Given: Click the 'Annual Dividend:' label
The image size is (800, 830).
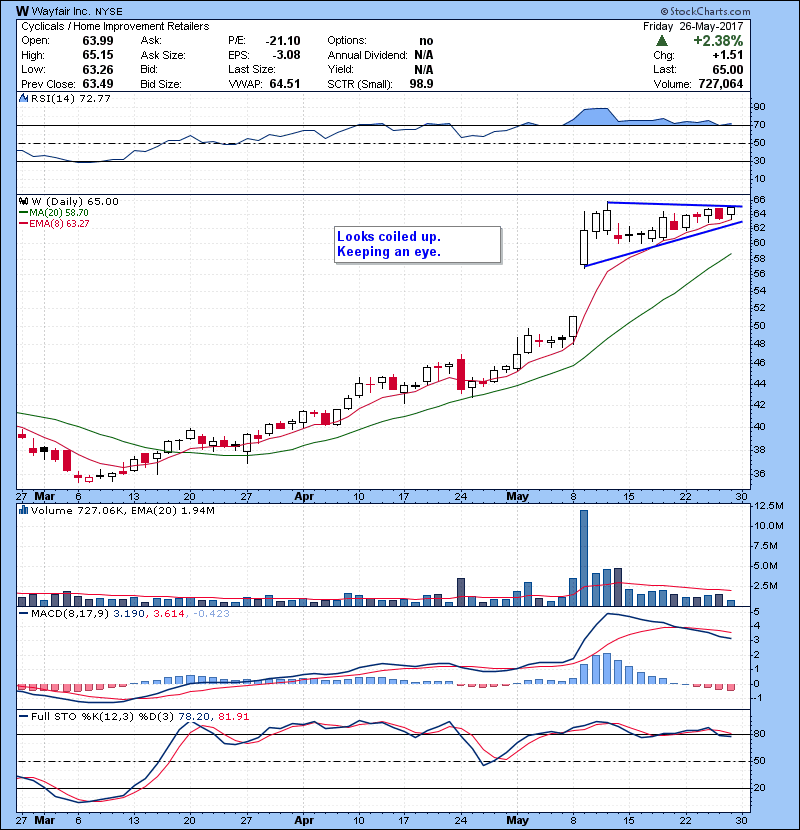Looking at the screenshot, I should pos(367,55).
